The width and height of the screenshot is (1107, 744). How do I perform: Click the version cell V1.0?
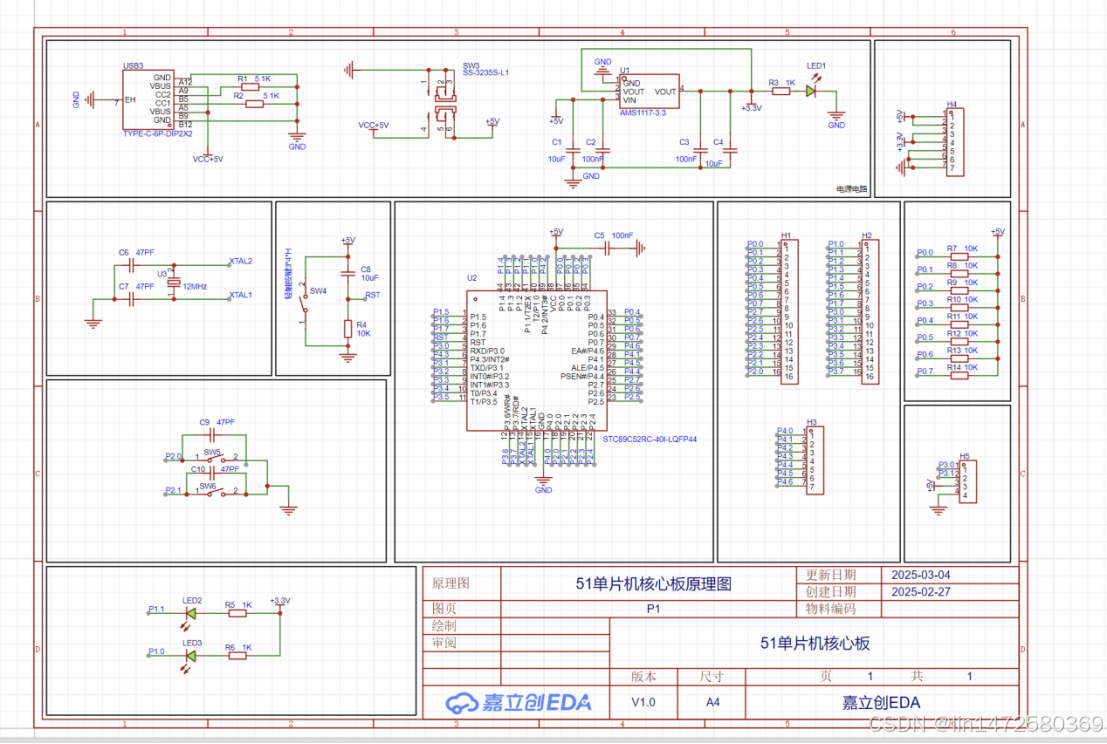(x=643, y=702)
